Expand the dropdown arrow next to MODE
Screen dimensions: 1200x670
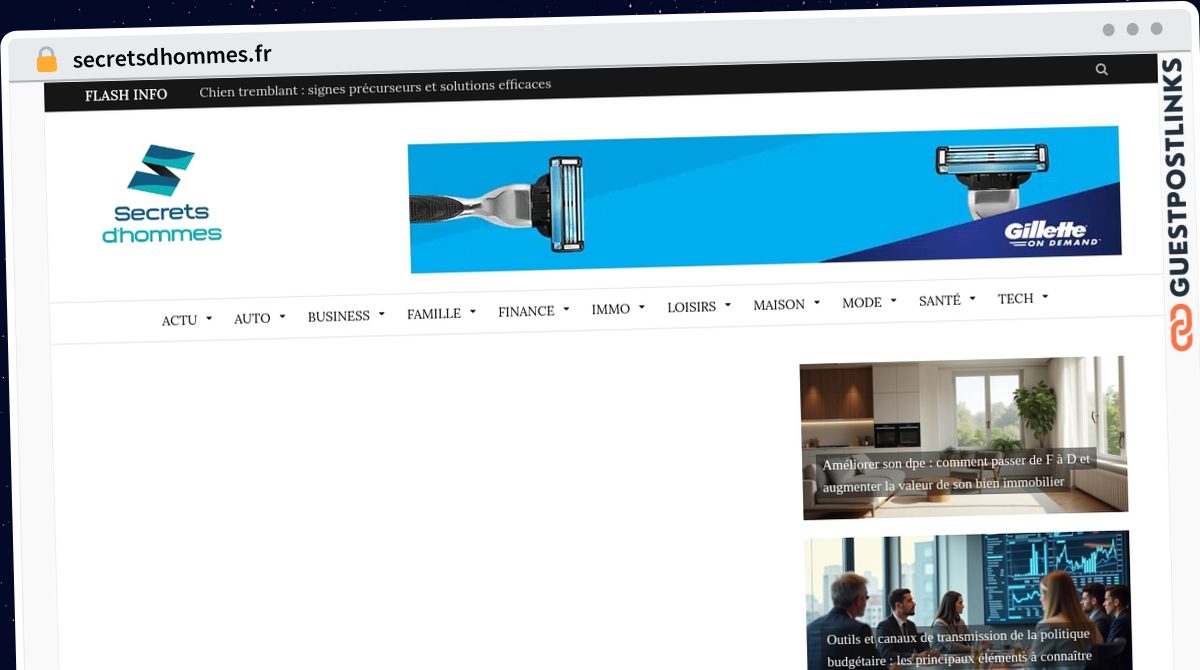coord(892,300)
